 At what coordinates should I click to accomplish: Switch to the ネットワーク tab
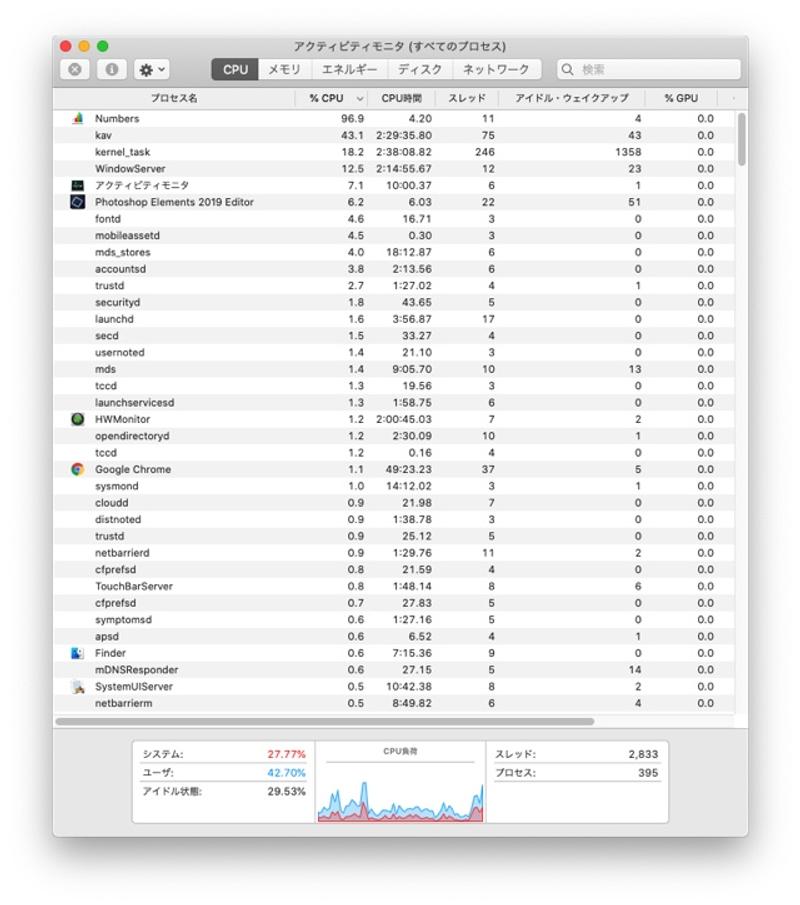click(x=496, y=70)
